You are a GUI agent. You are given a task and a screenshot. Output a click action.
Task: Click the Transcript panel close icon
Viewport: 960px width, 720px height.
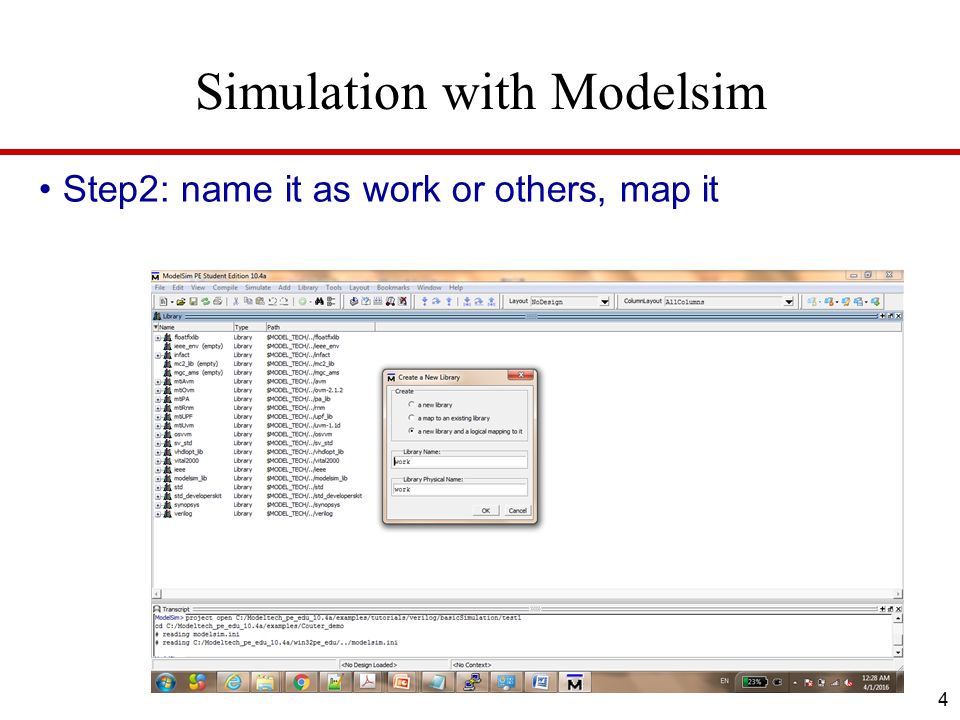coord(898,609)
